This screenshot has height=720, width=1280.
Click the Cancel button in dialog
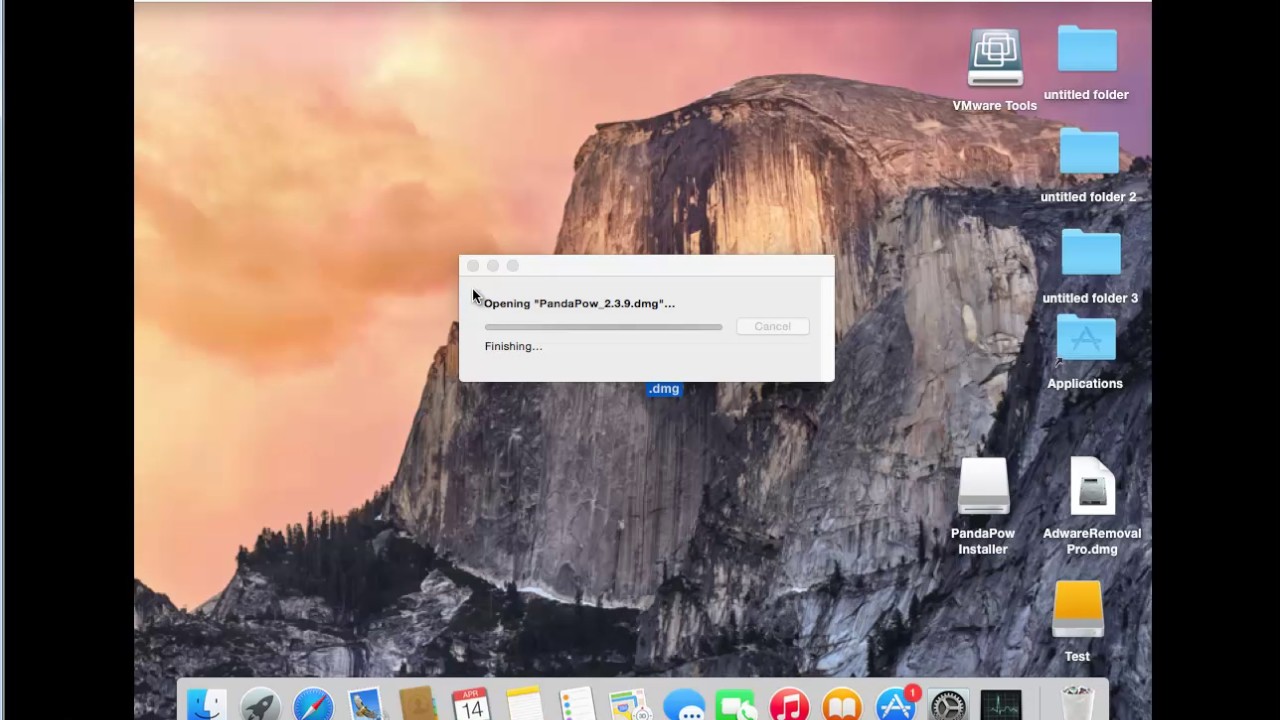coord(772,326)
